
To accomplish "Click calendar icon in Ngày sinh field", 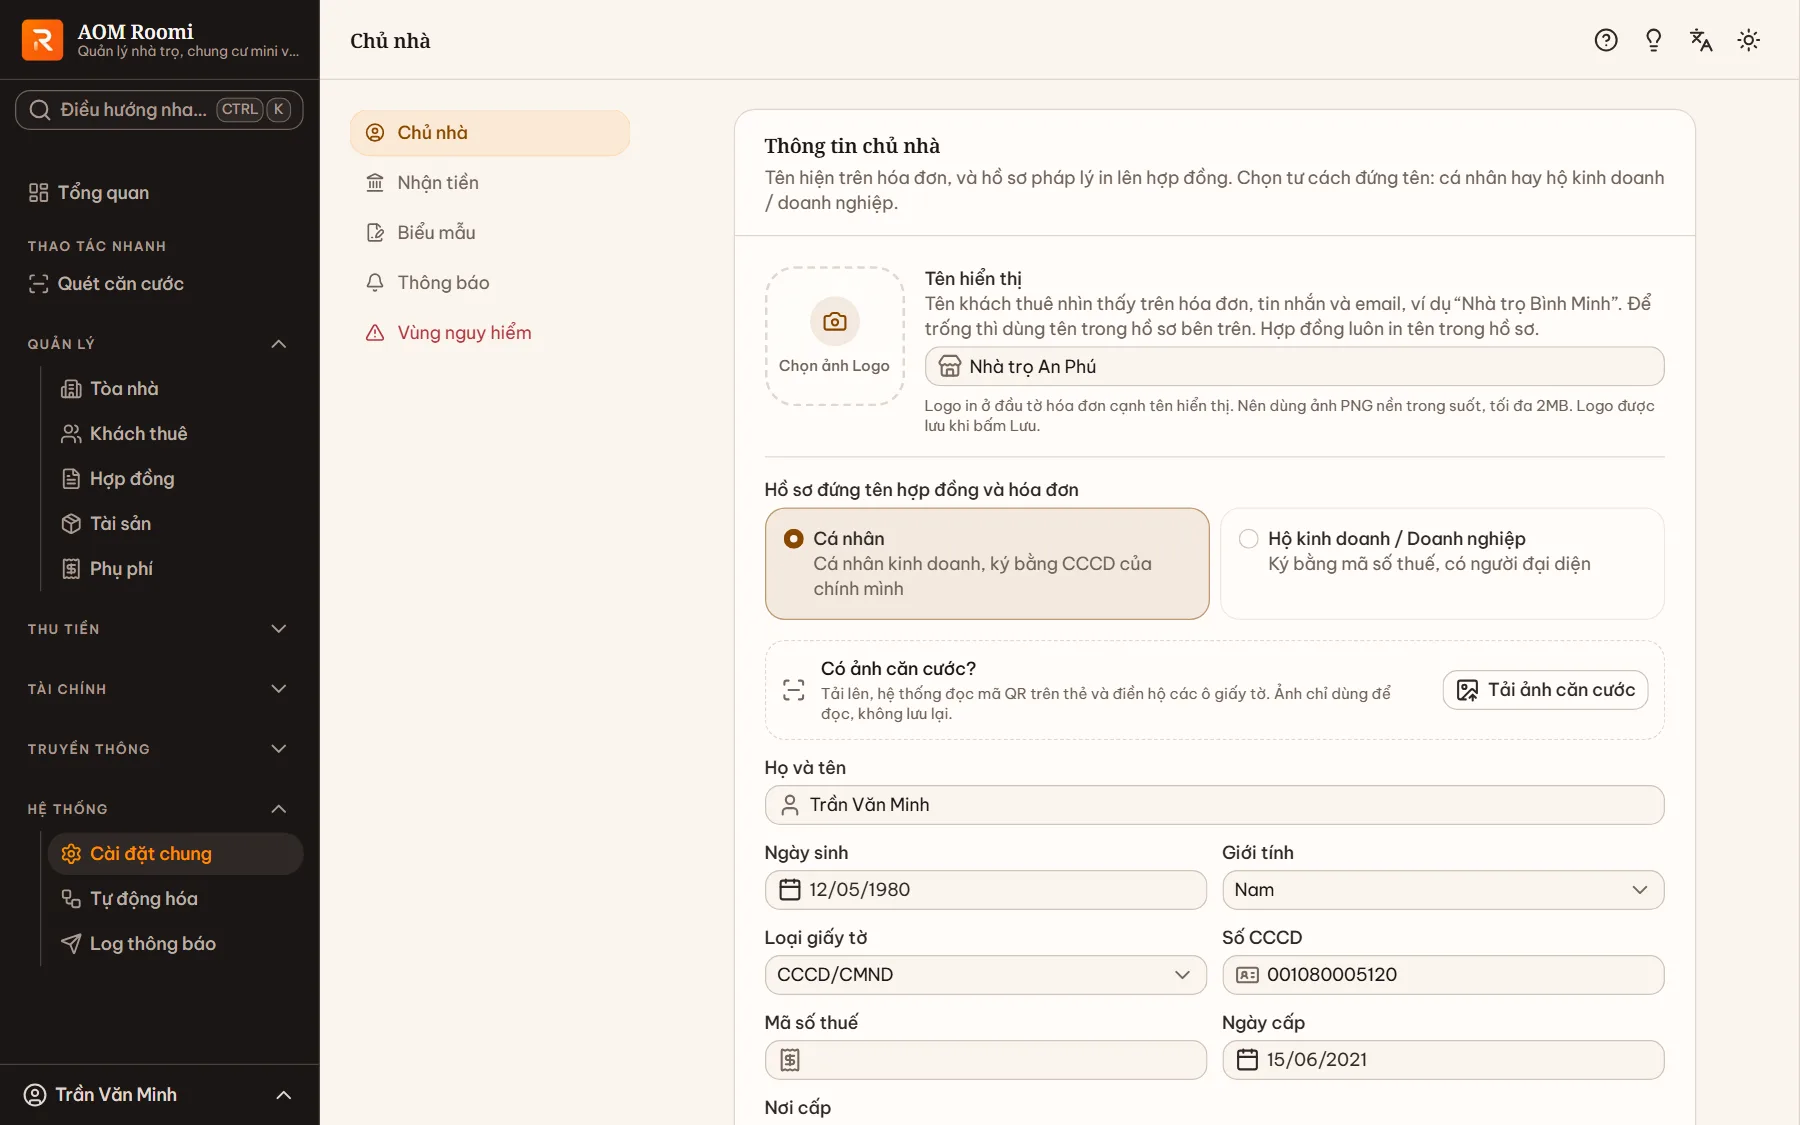I will 790,890.
